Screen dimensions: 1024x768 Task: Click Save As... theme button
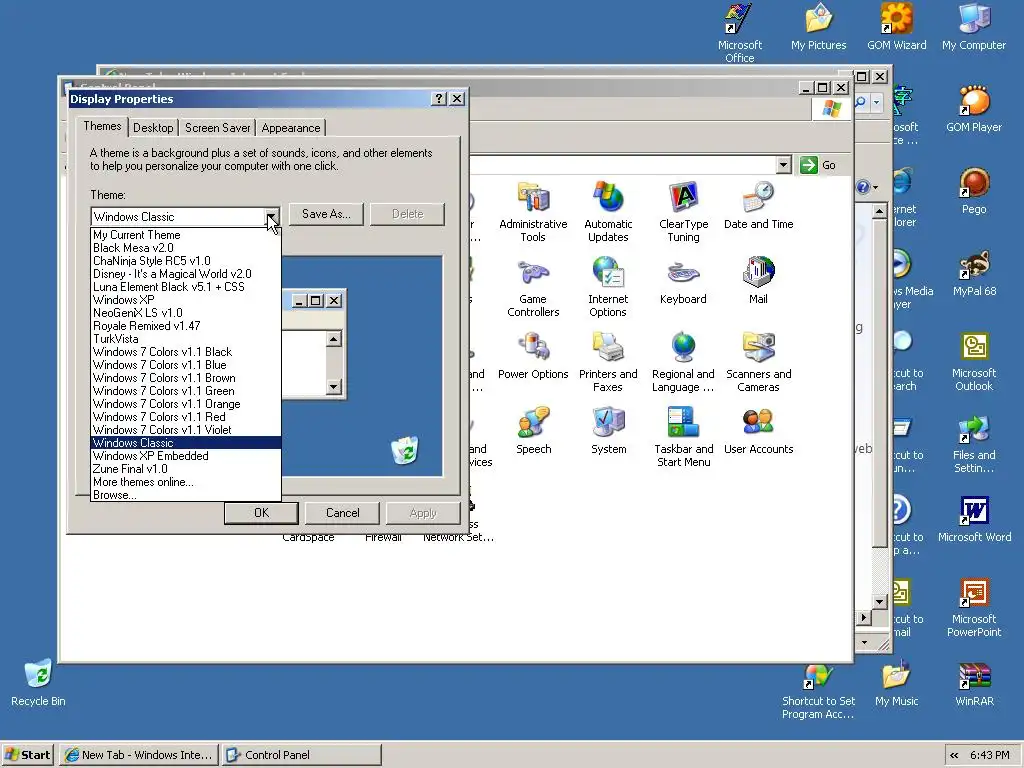326,214
